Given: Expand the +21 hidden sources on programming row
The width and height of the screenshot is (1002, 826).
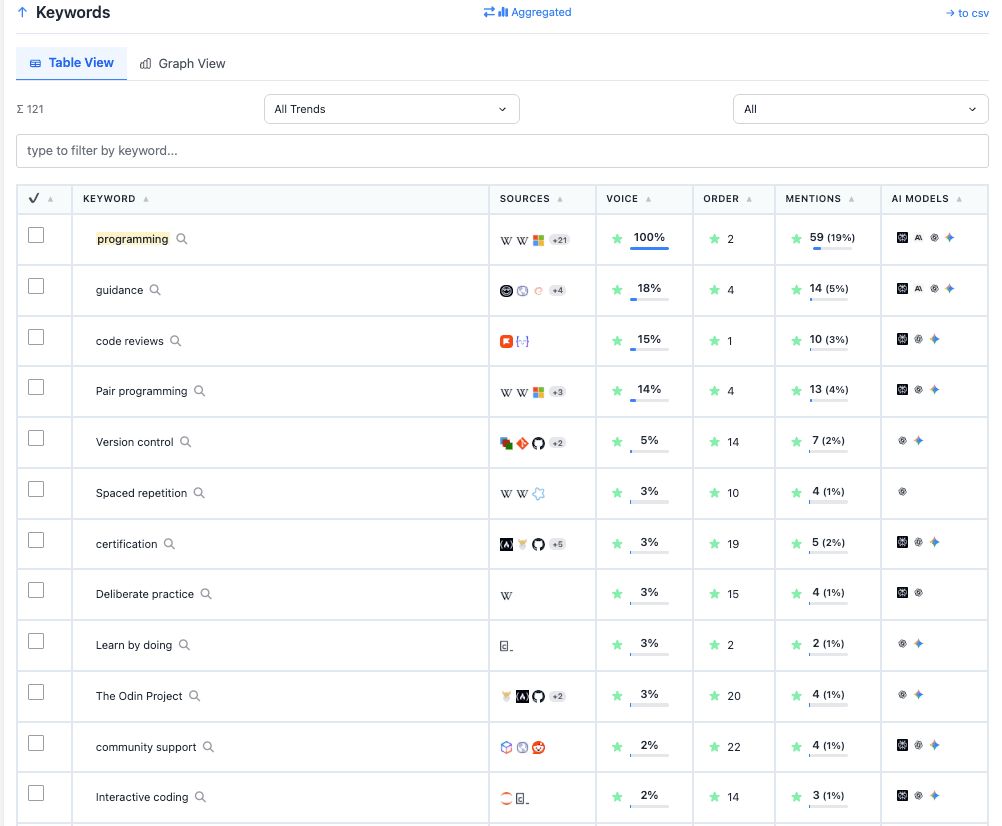Looking at the screenshot, I should click(x=558, y=238).
